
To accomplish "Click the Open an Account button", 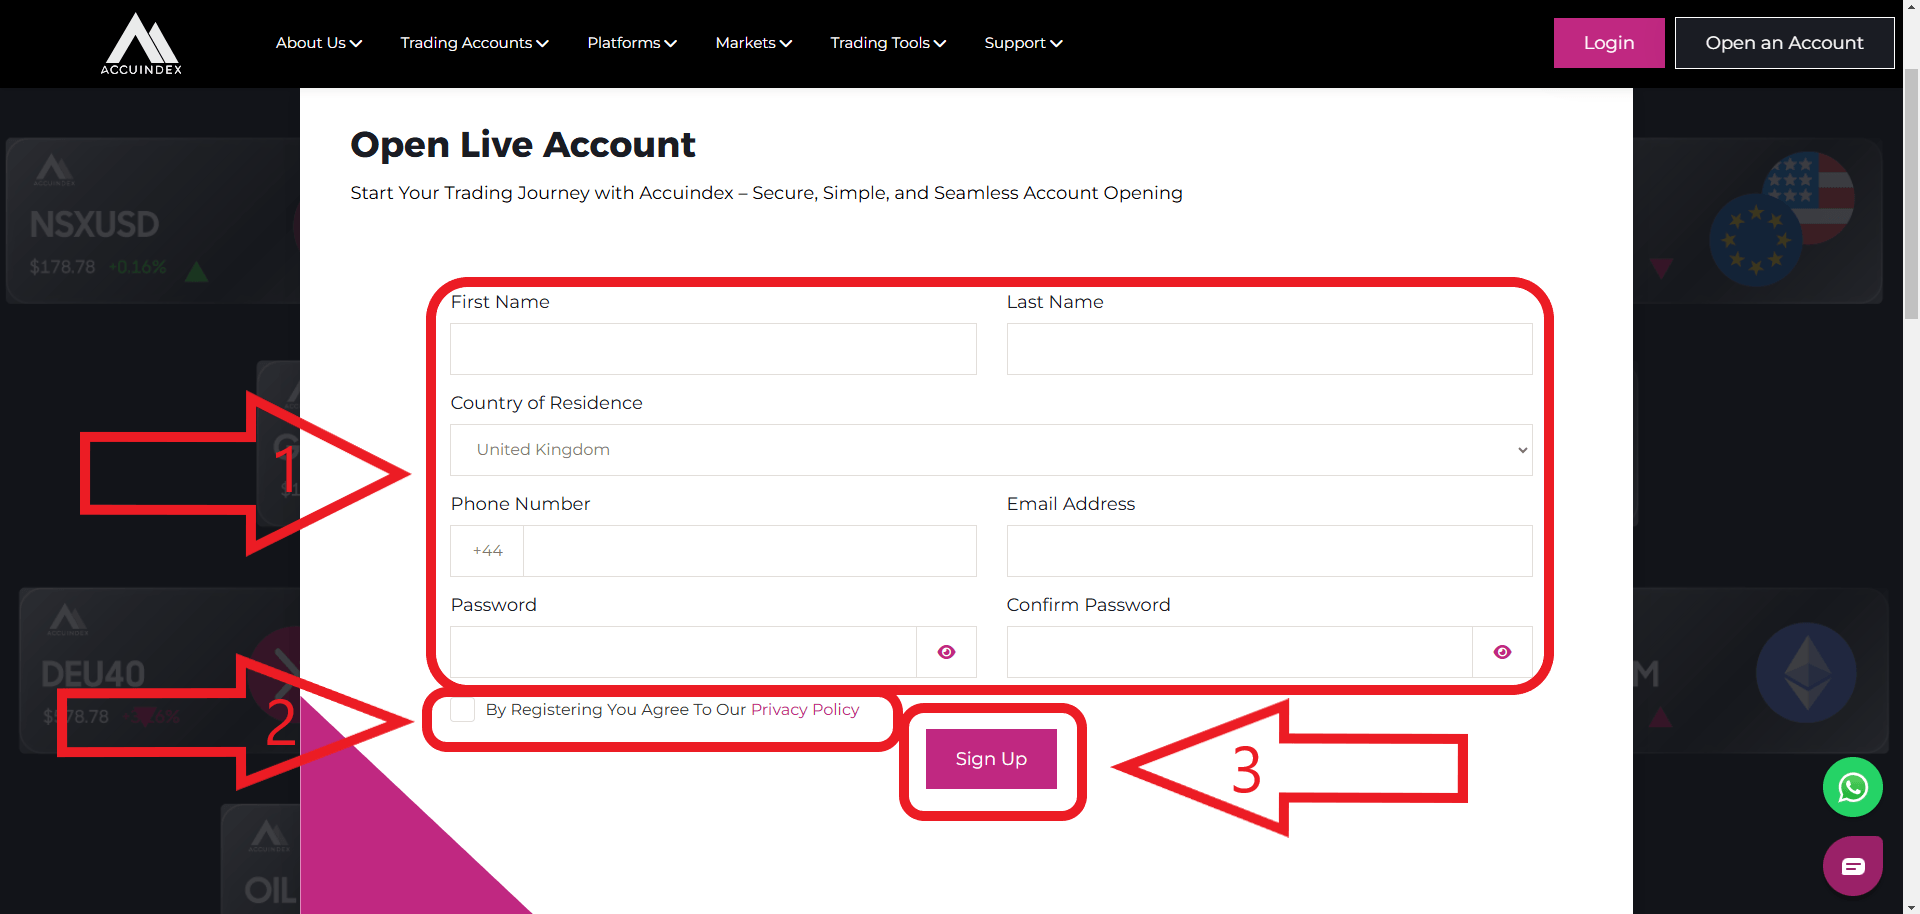I will coord(1784,43).
